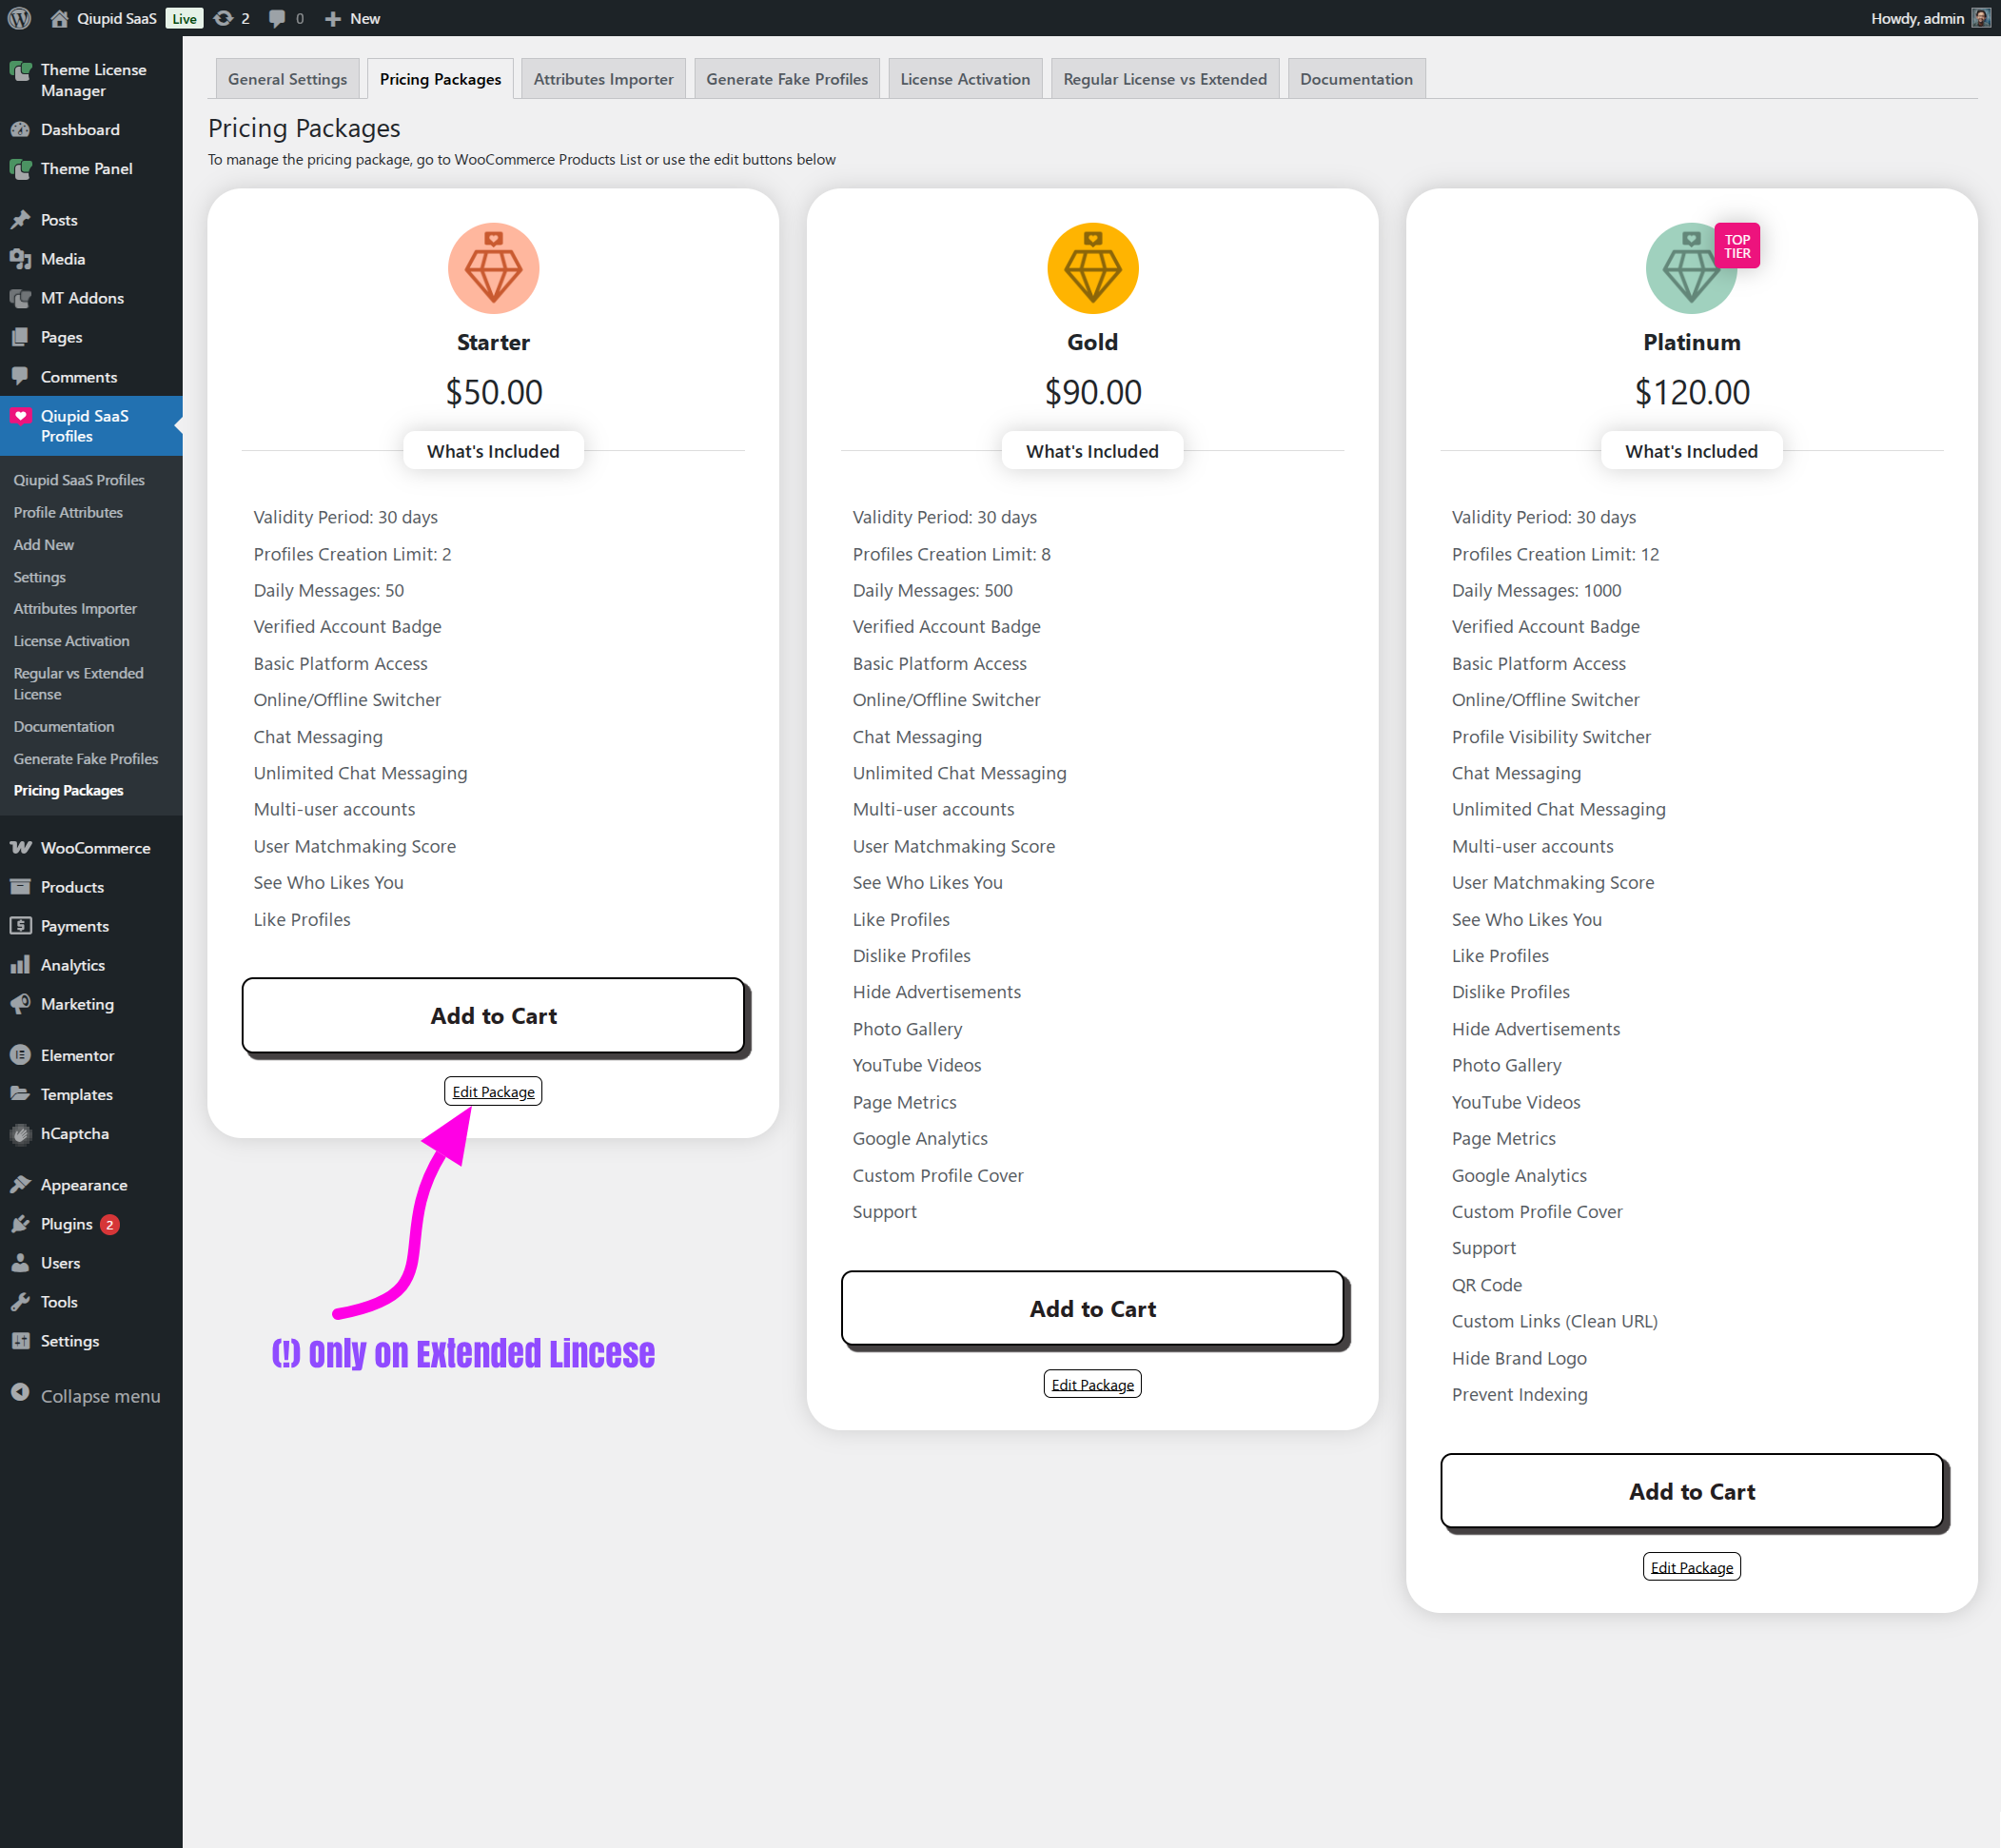Click the Starter package diamond icon
This screenshot has width=2001, height=1848.
[x=493, y=268]
